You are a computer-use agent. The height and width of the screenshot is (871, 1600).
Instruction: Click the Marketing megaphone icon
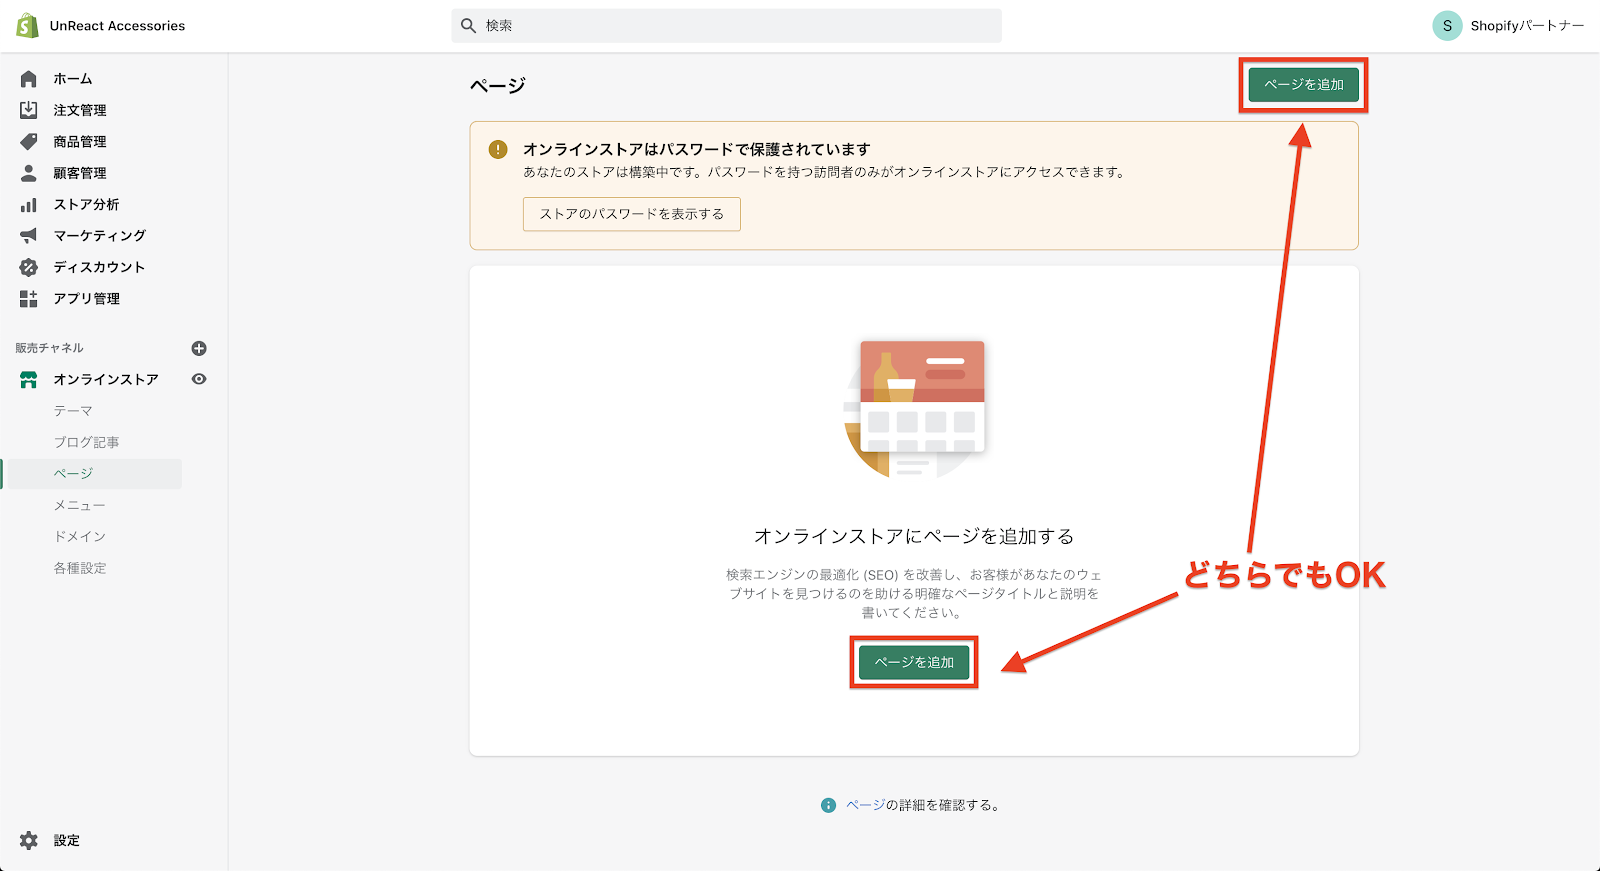click(29, 236)
